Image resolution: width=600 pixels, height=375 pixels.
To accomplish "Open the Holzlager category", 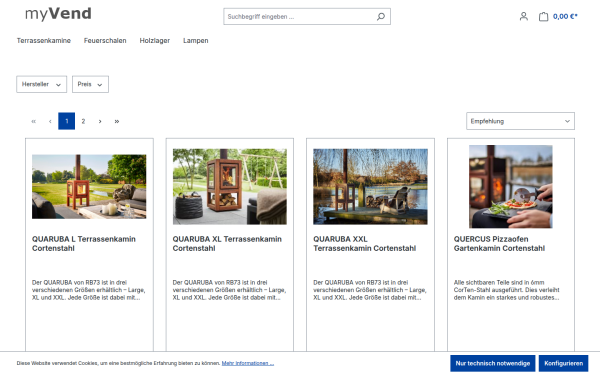I will [155, 41].
